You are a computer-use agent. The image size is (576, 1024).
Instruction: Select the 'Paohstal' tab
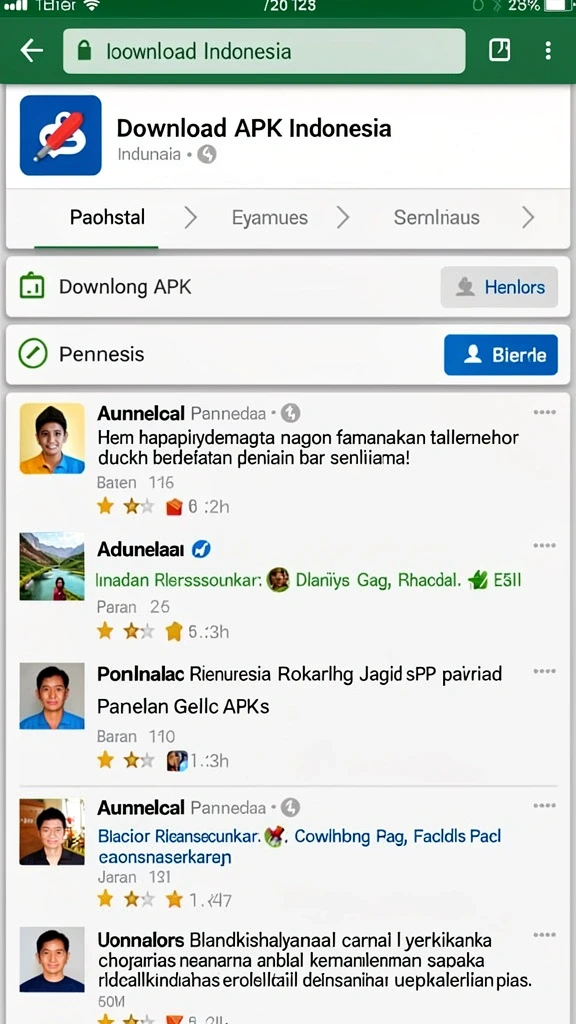107,217
